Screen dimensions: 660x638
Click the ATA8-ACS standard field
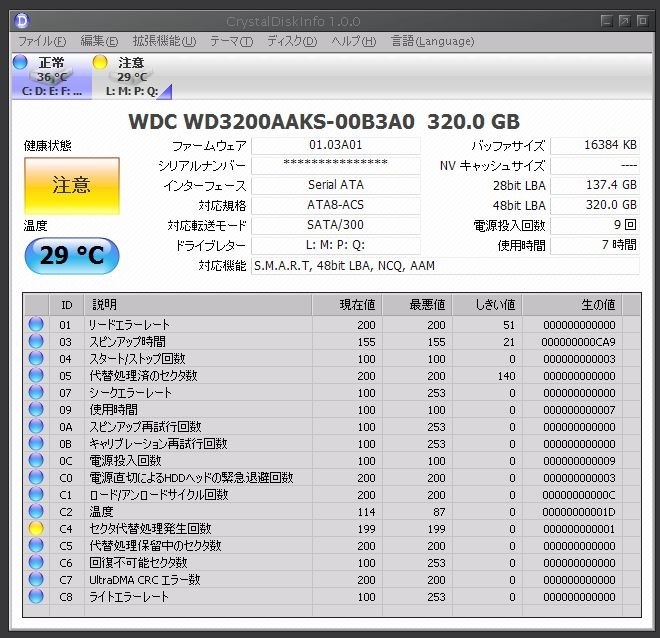coord(335,205)
